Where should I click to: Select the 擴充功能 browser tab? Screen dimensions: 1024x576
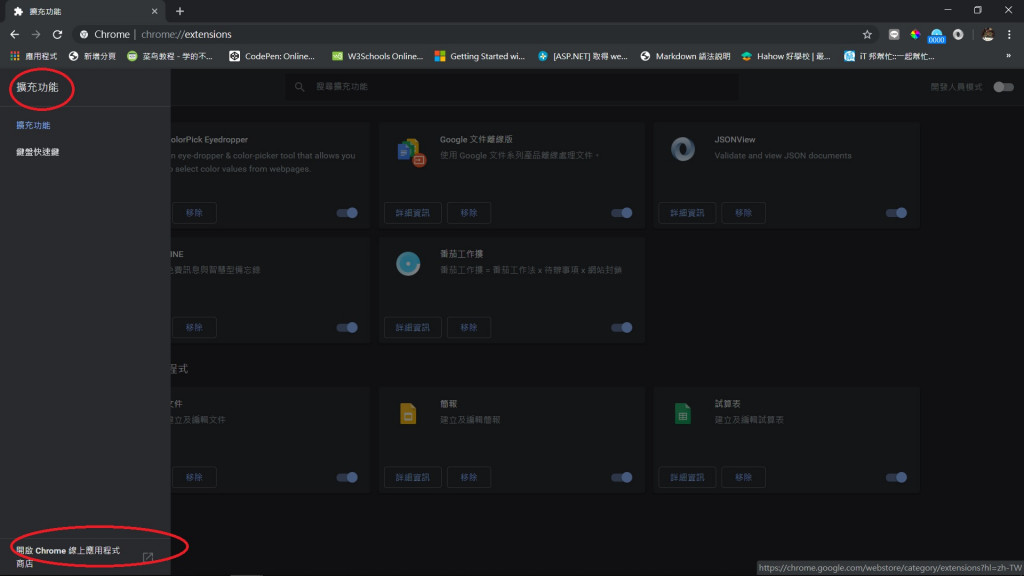(x=85, y=11)
